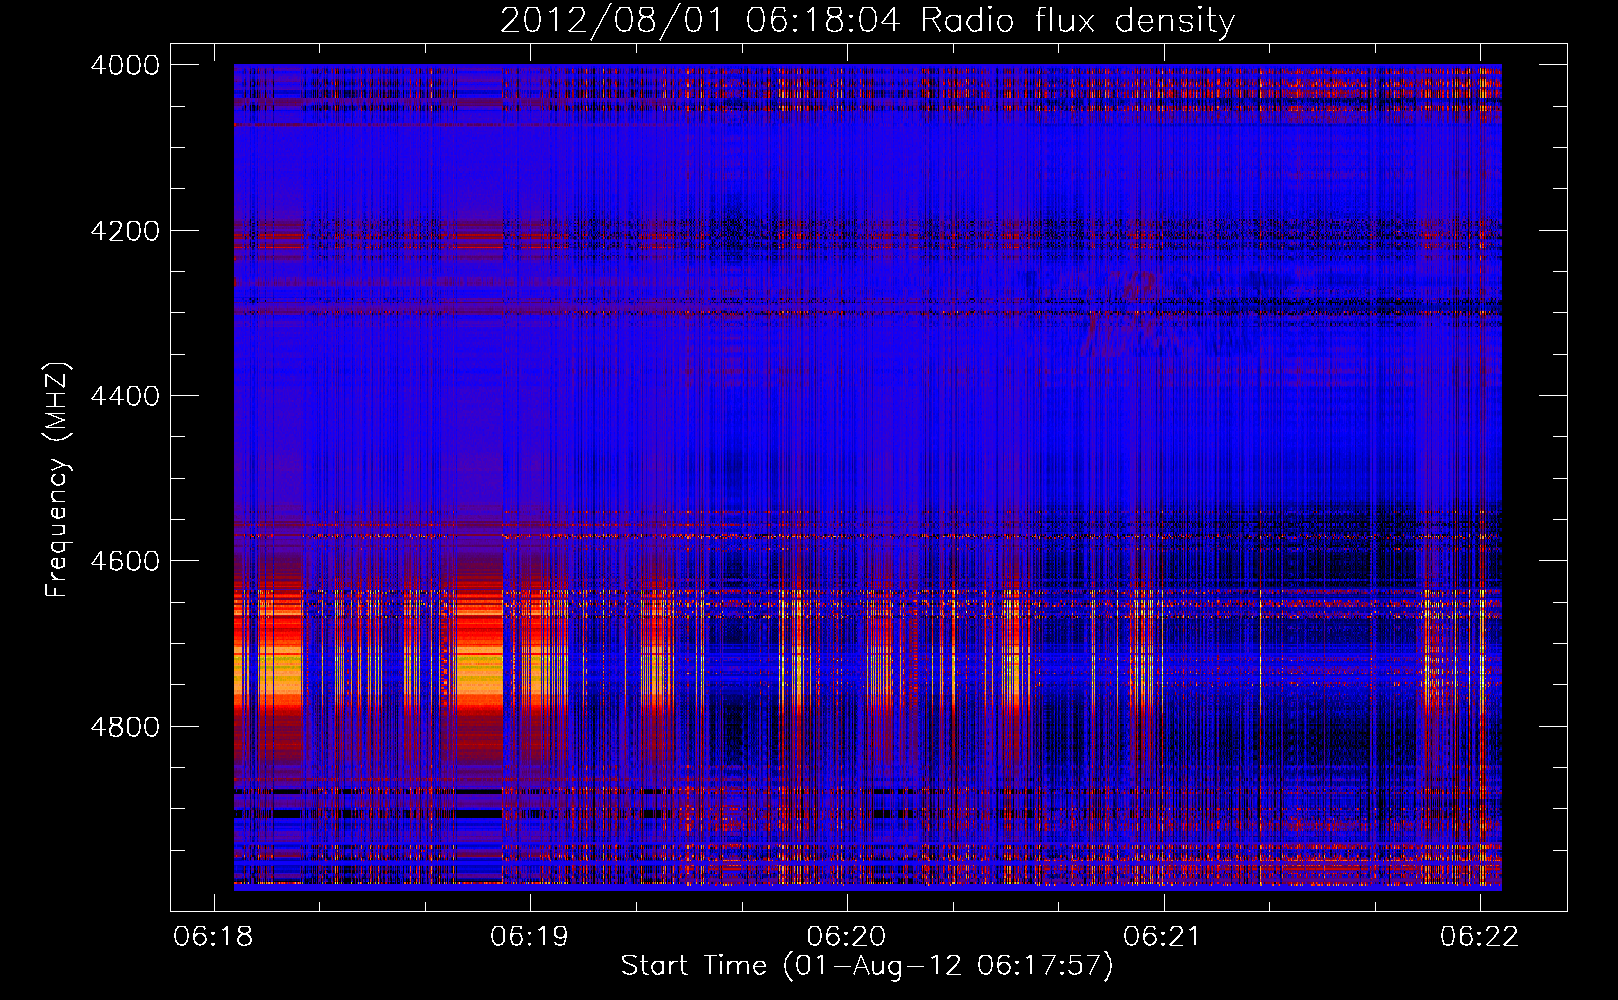The height and width of the screenshot is (1000, 1618).
Task: Click the 06:22 time tick label
Action: point(1479,936)
